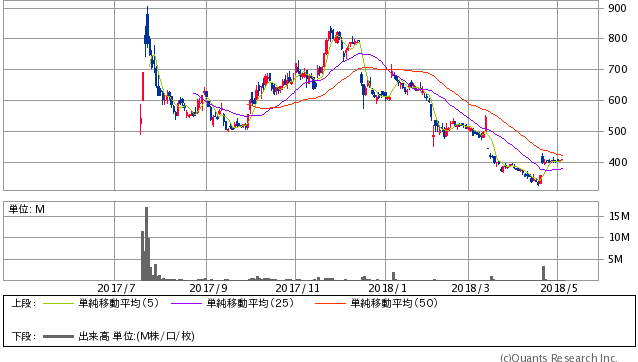Screen dimensions: 638x362
Task: Click the 2017/9 date axis label
Action: 208,288
